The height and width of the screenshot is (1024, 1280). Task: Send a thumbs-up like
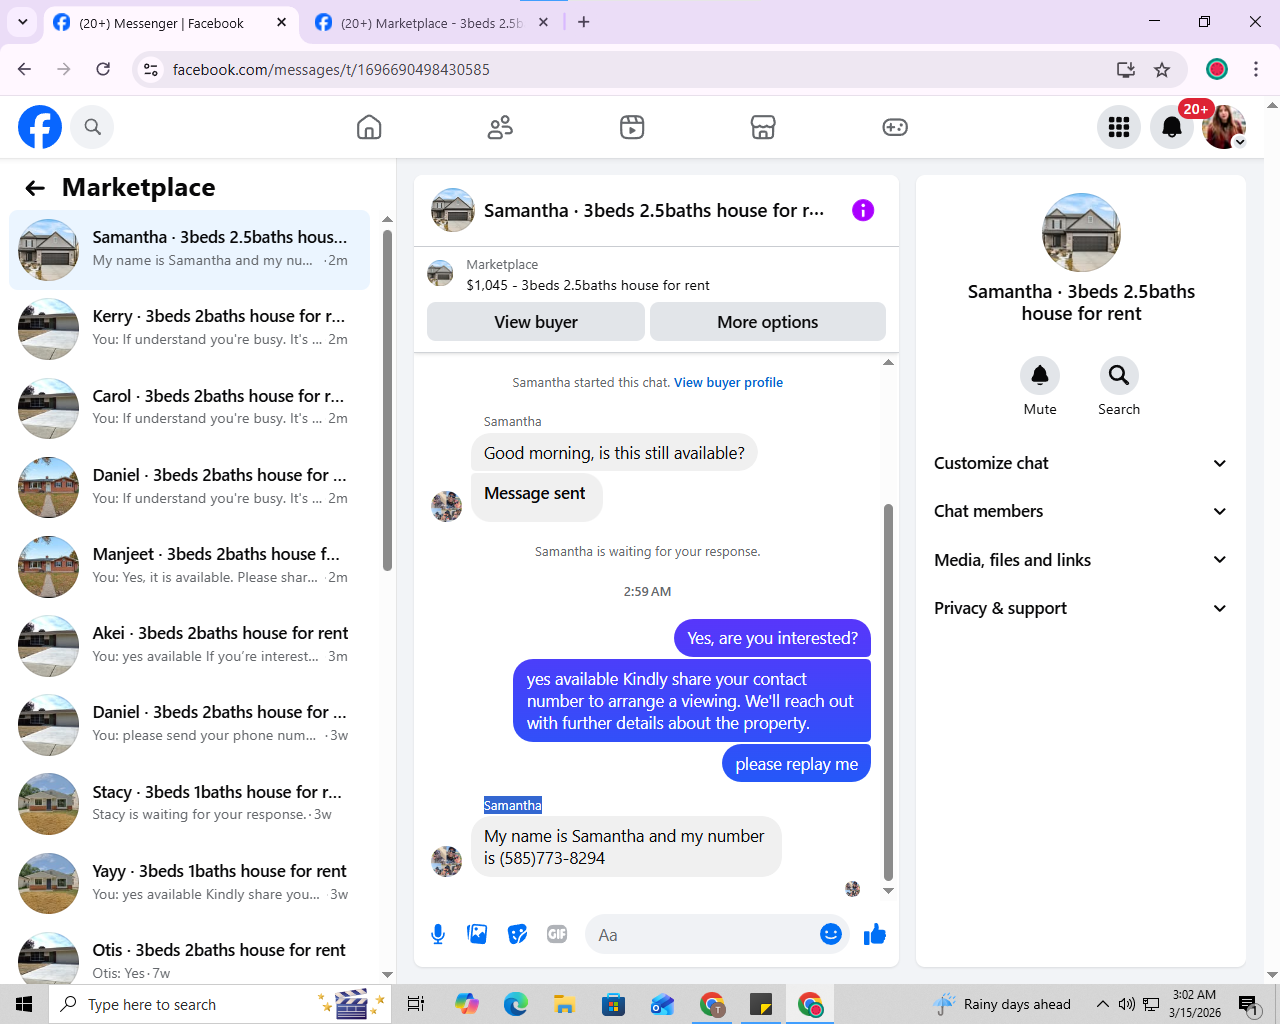point(875,934)
